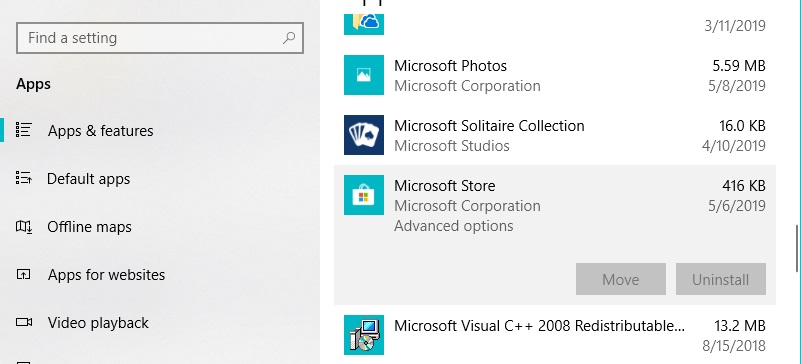This screenshot has width=801, height=364.
Task: Click the app list vertical scrollbar
Action: coord(797,249)
